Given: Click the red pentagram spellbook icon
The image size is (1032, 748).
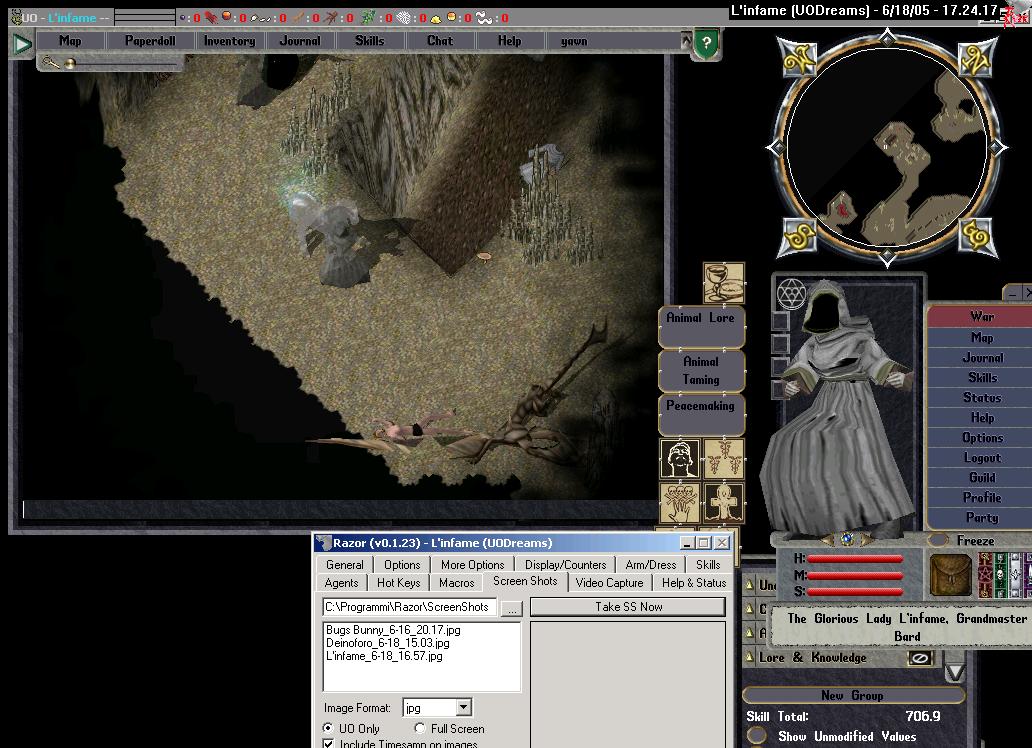Looking at the screenshot, I should [x=985, y=575].
